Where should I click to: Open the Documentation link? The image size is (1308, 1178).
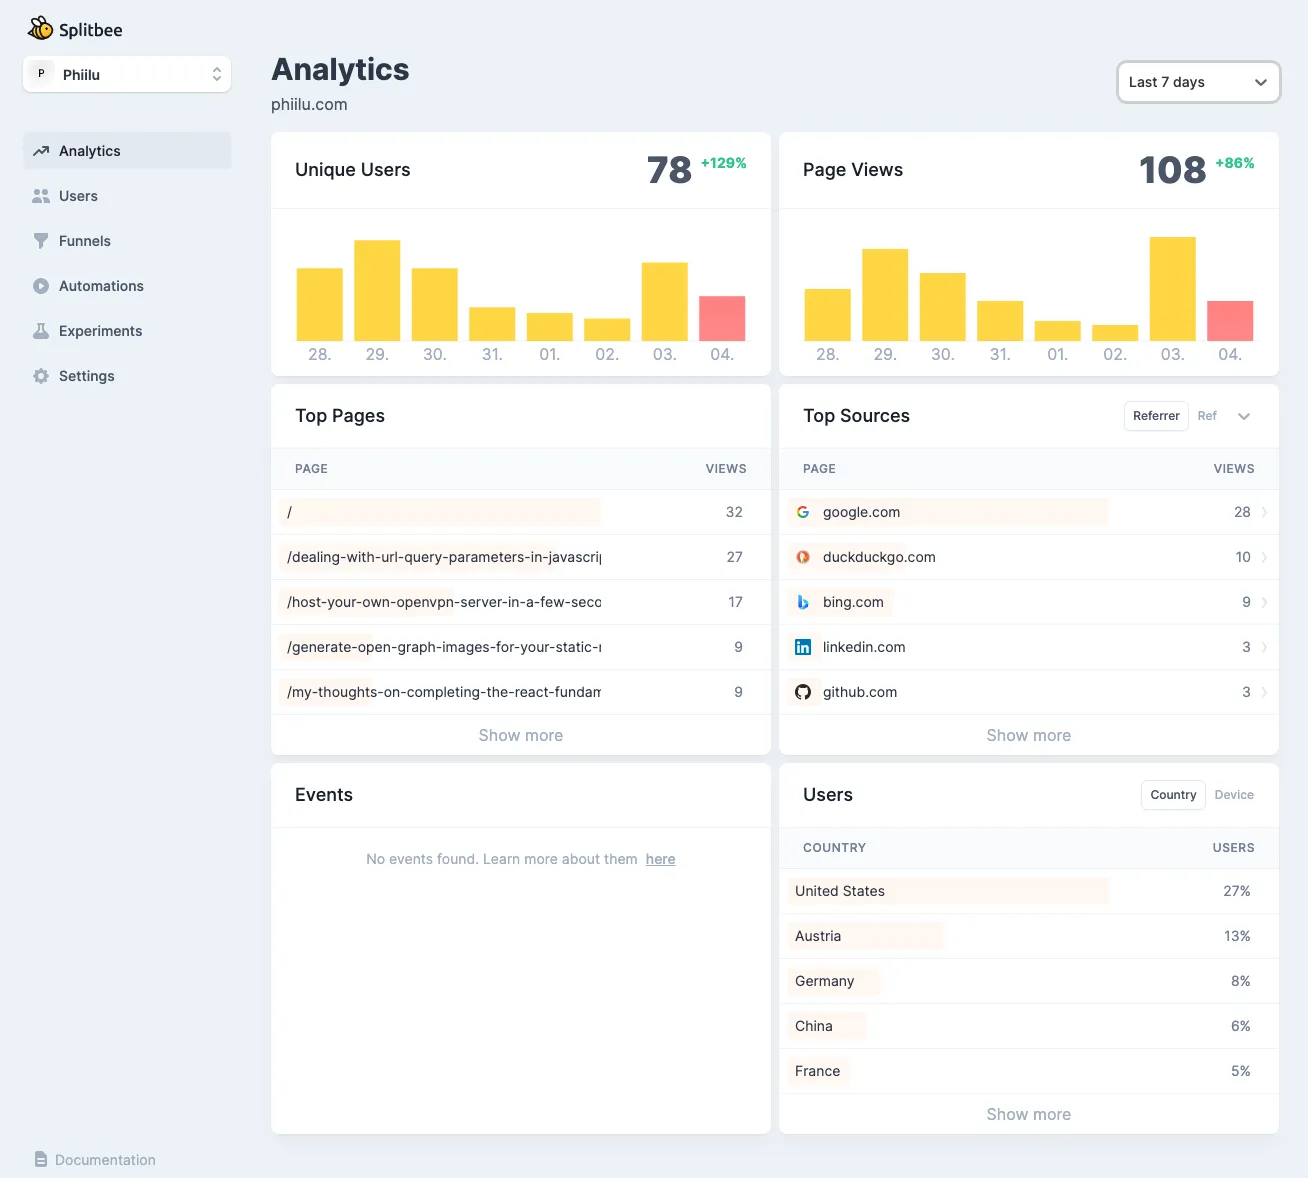coord(95,1160)
